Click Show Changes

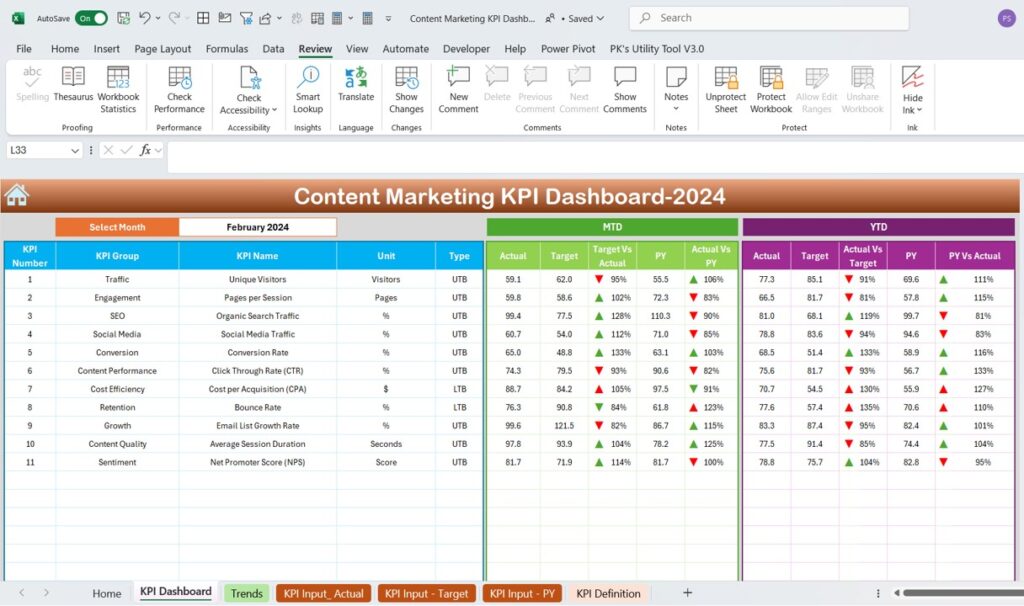(406, 90)
